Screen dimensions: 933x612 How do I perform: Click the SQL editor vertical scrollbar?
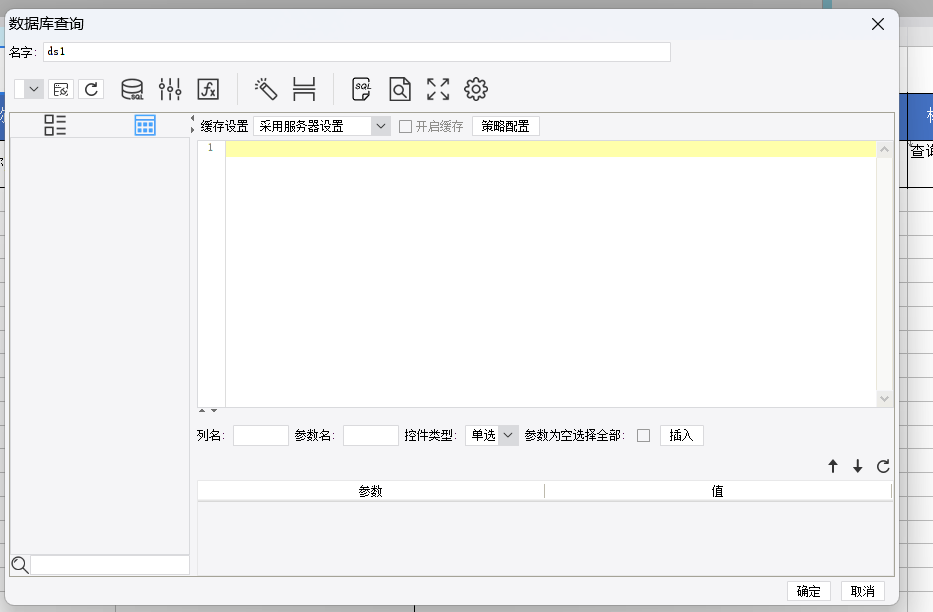click(x=884, y=274)
